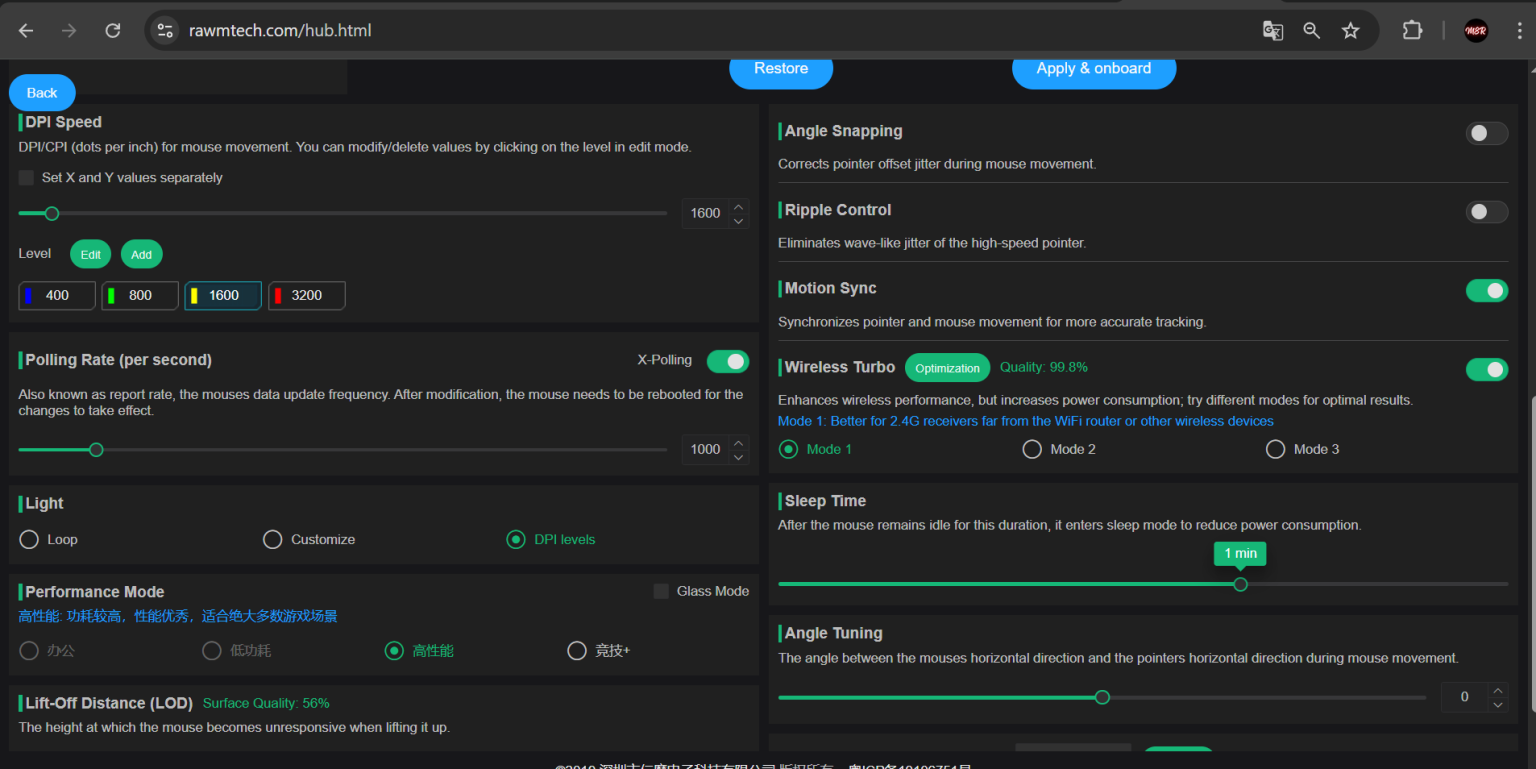
Task: Check Set X and Y values separately
Action: (27, 178)
